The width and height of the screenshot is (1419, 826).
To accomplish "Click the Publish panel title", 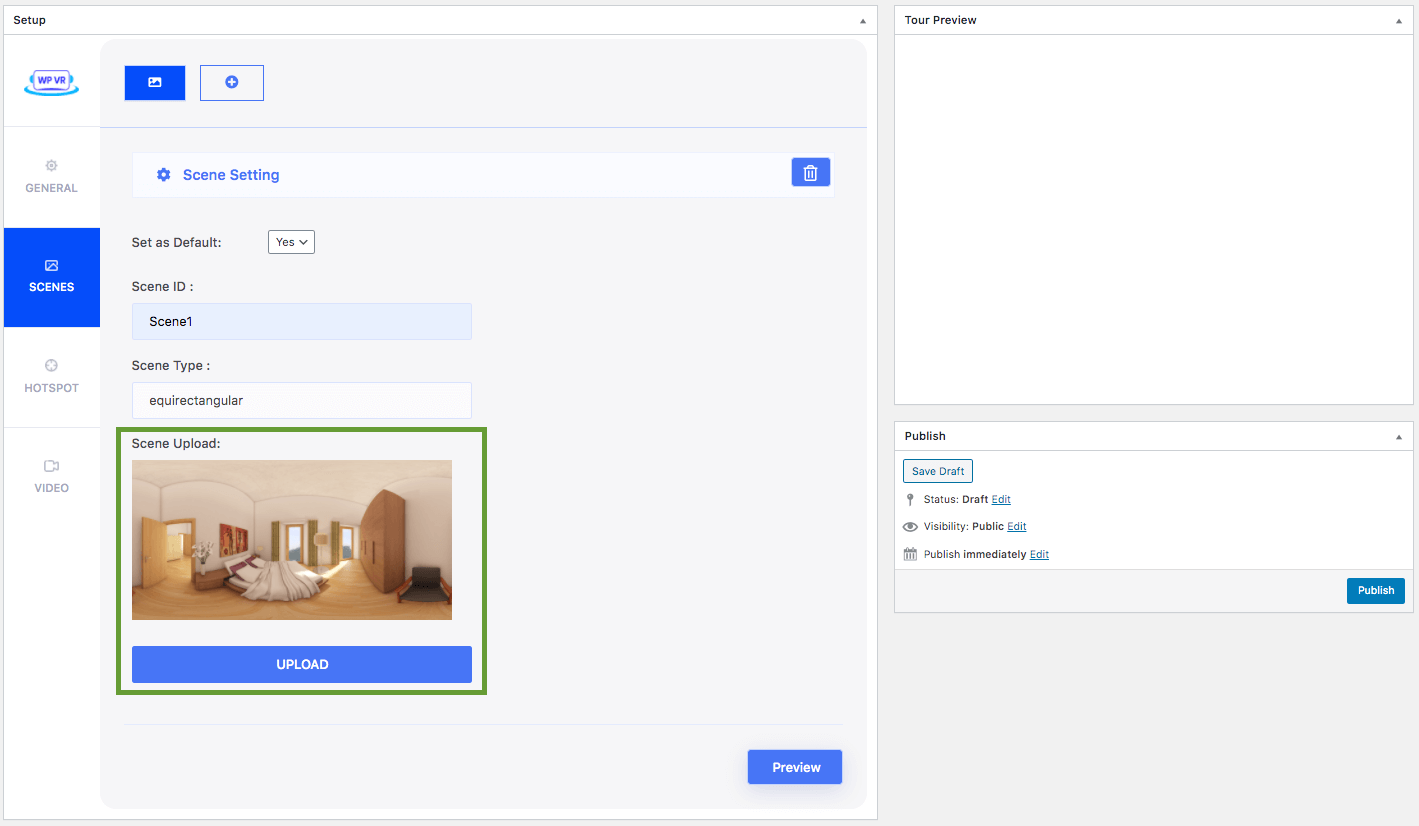I will [925, 436].
